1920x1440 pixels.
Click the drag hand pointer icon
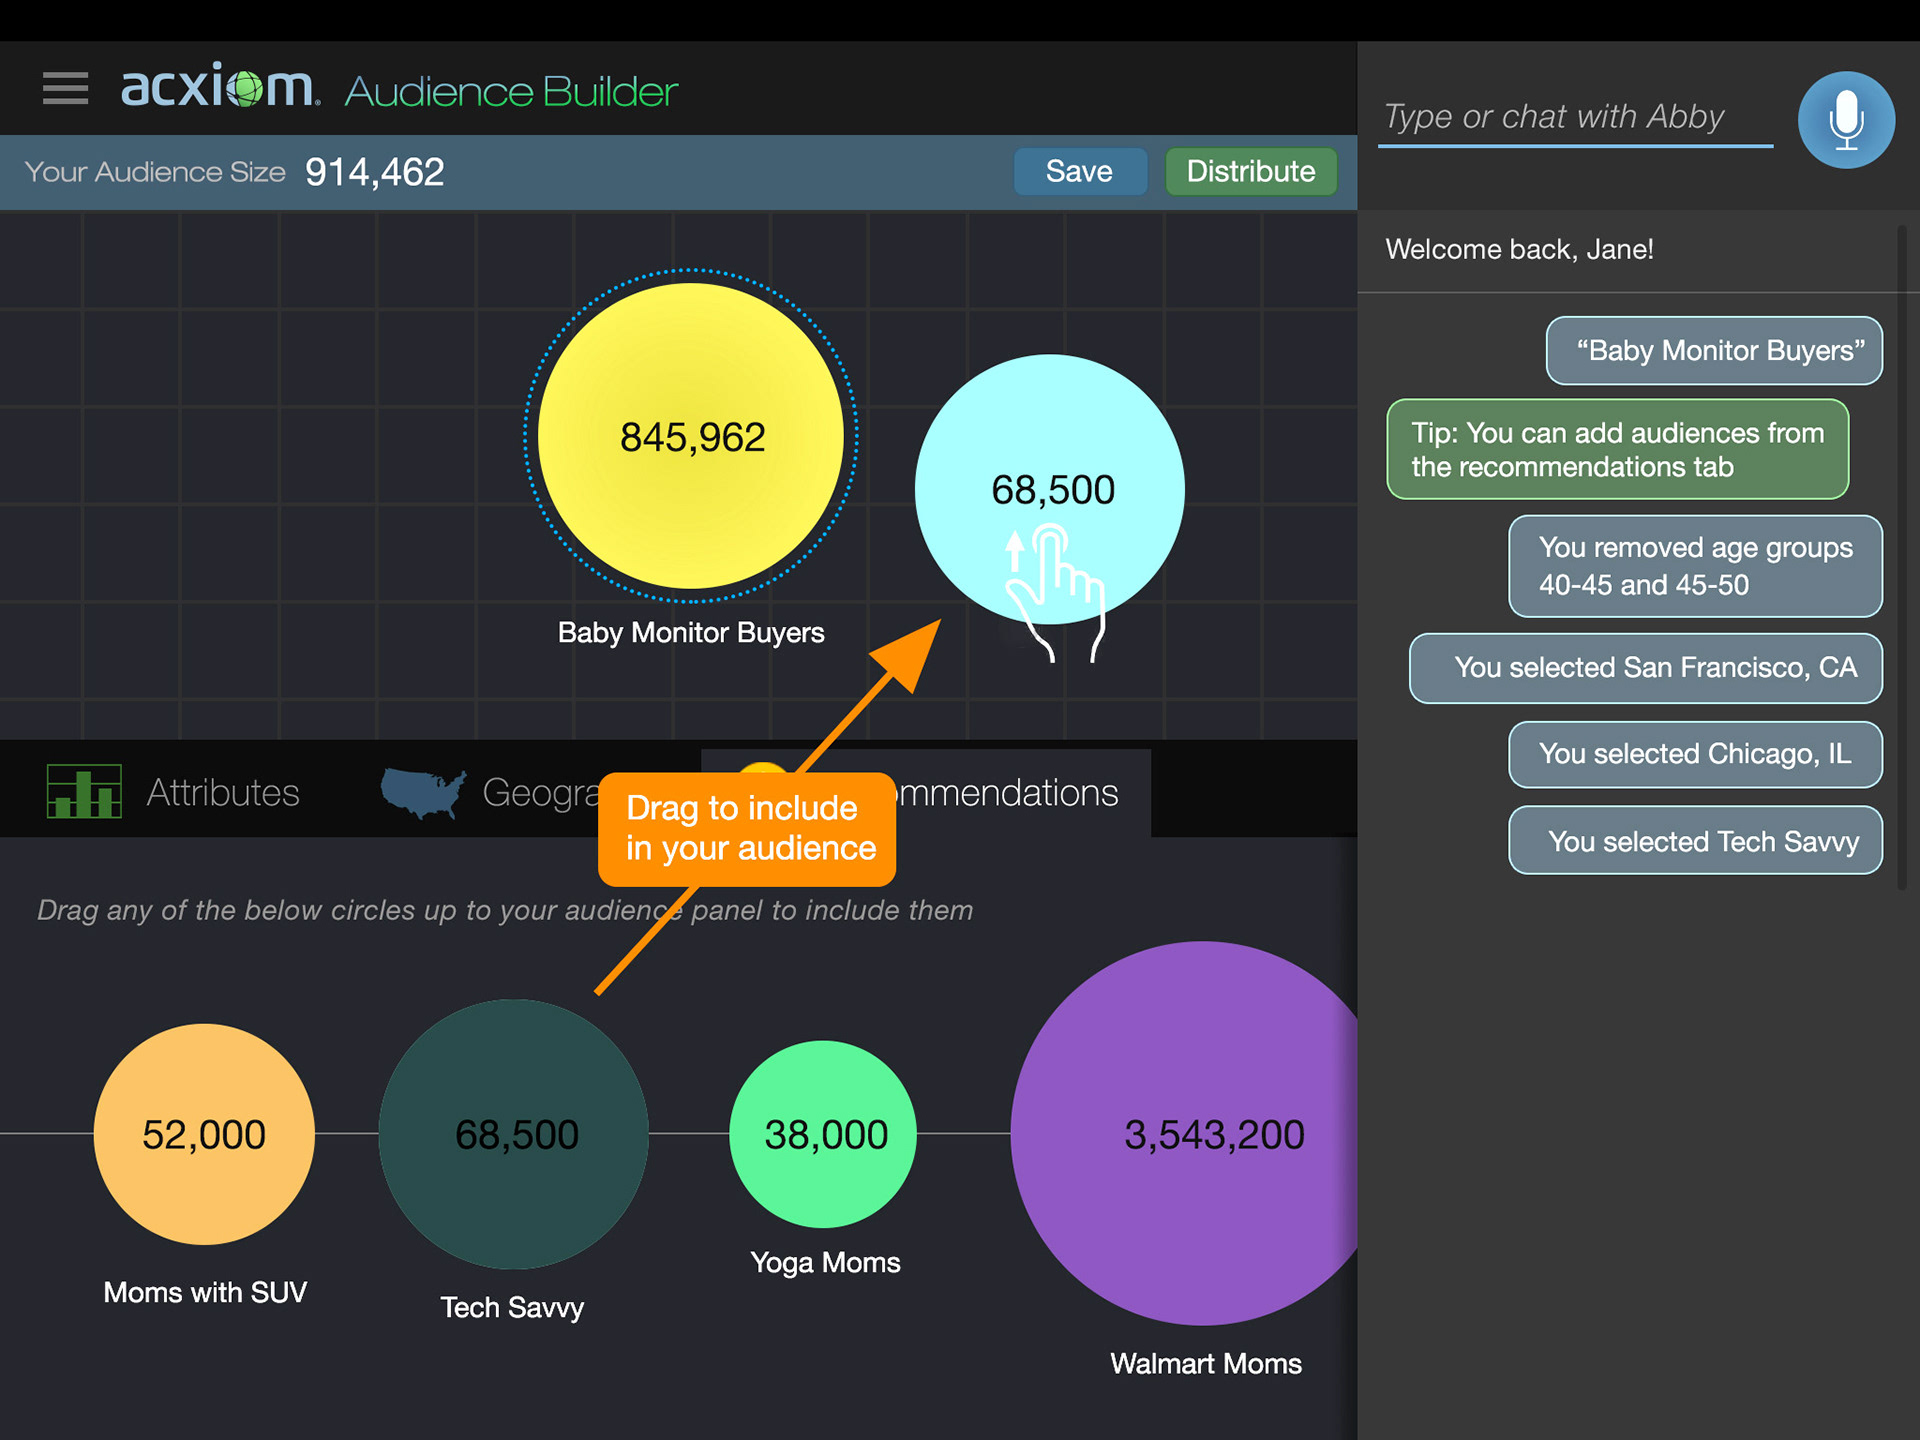[x=1054, y=594]
